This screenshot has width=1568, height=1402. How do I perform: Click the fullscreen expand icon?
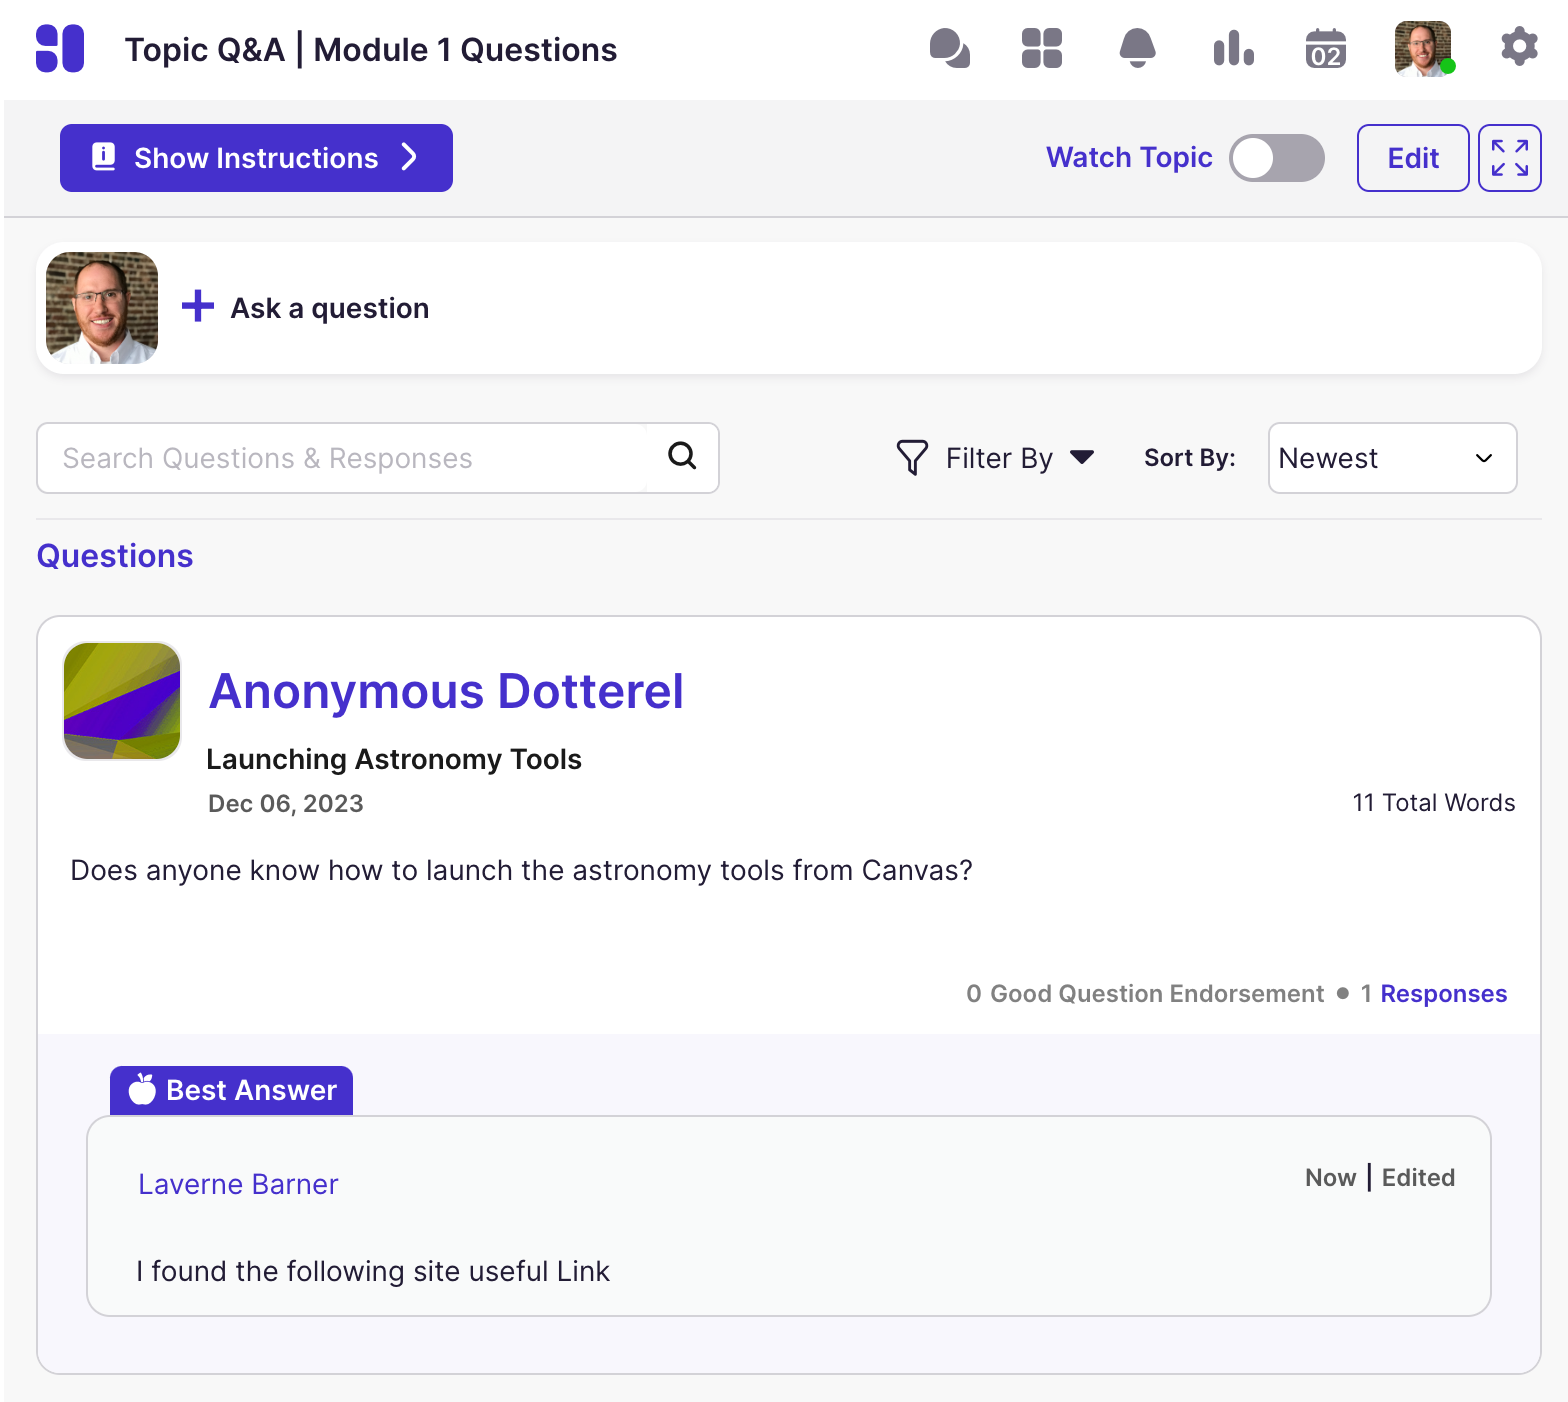click(x=1510, y=158)
